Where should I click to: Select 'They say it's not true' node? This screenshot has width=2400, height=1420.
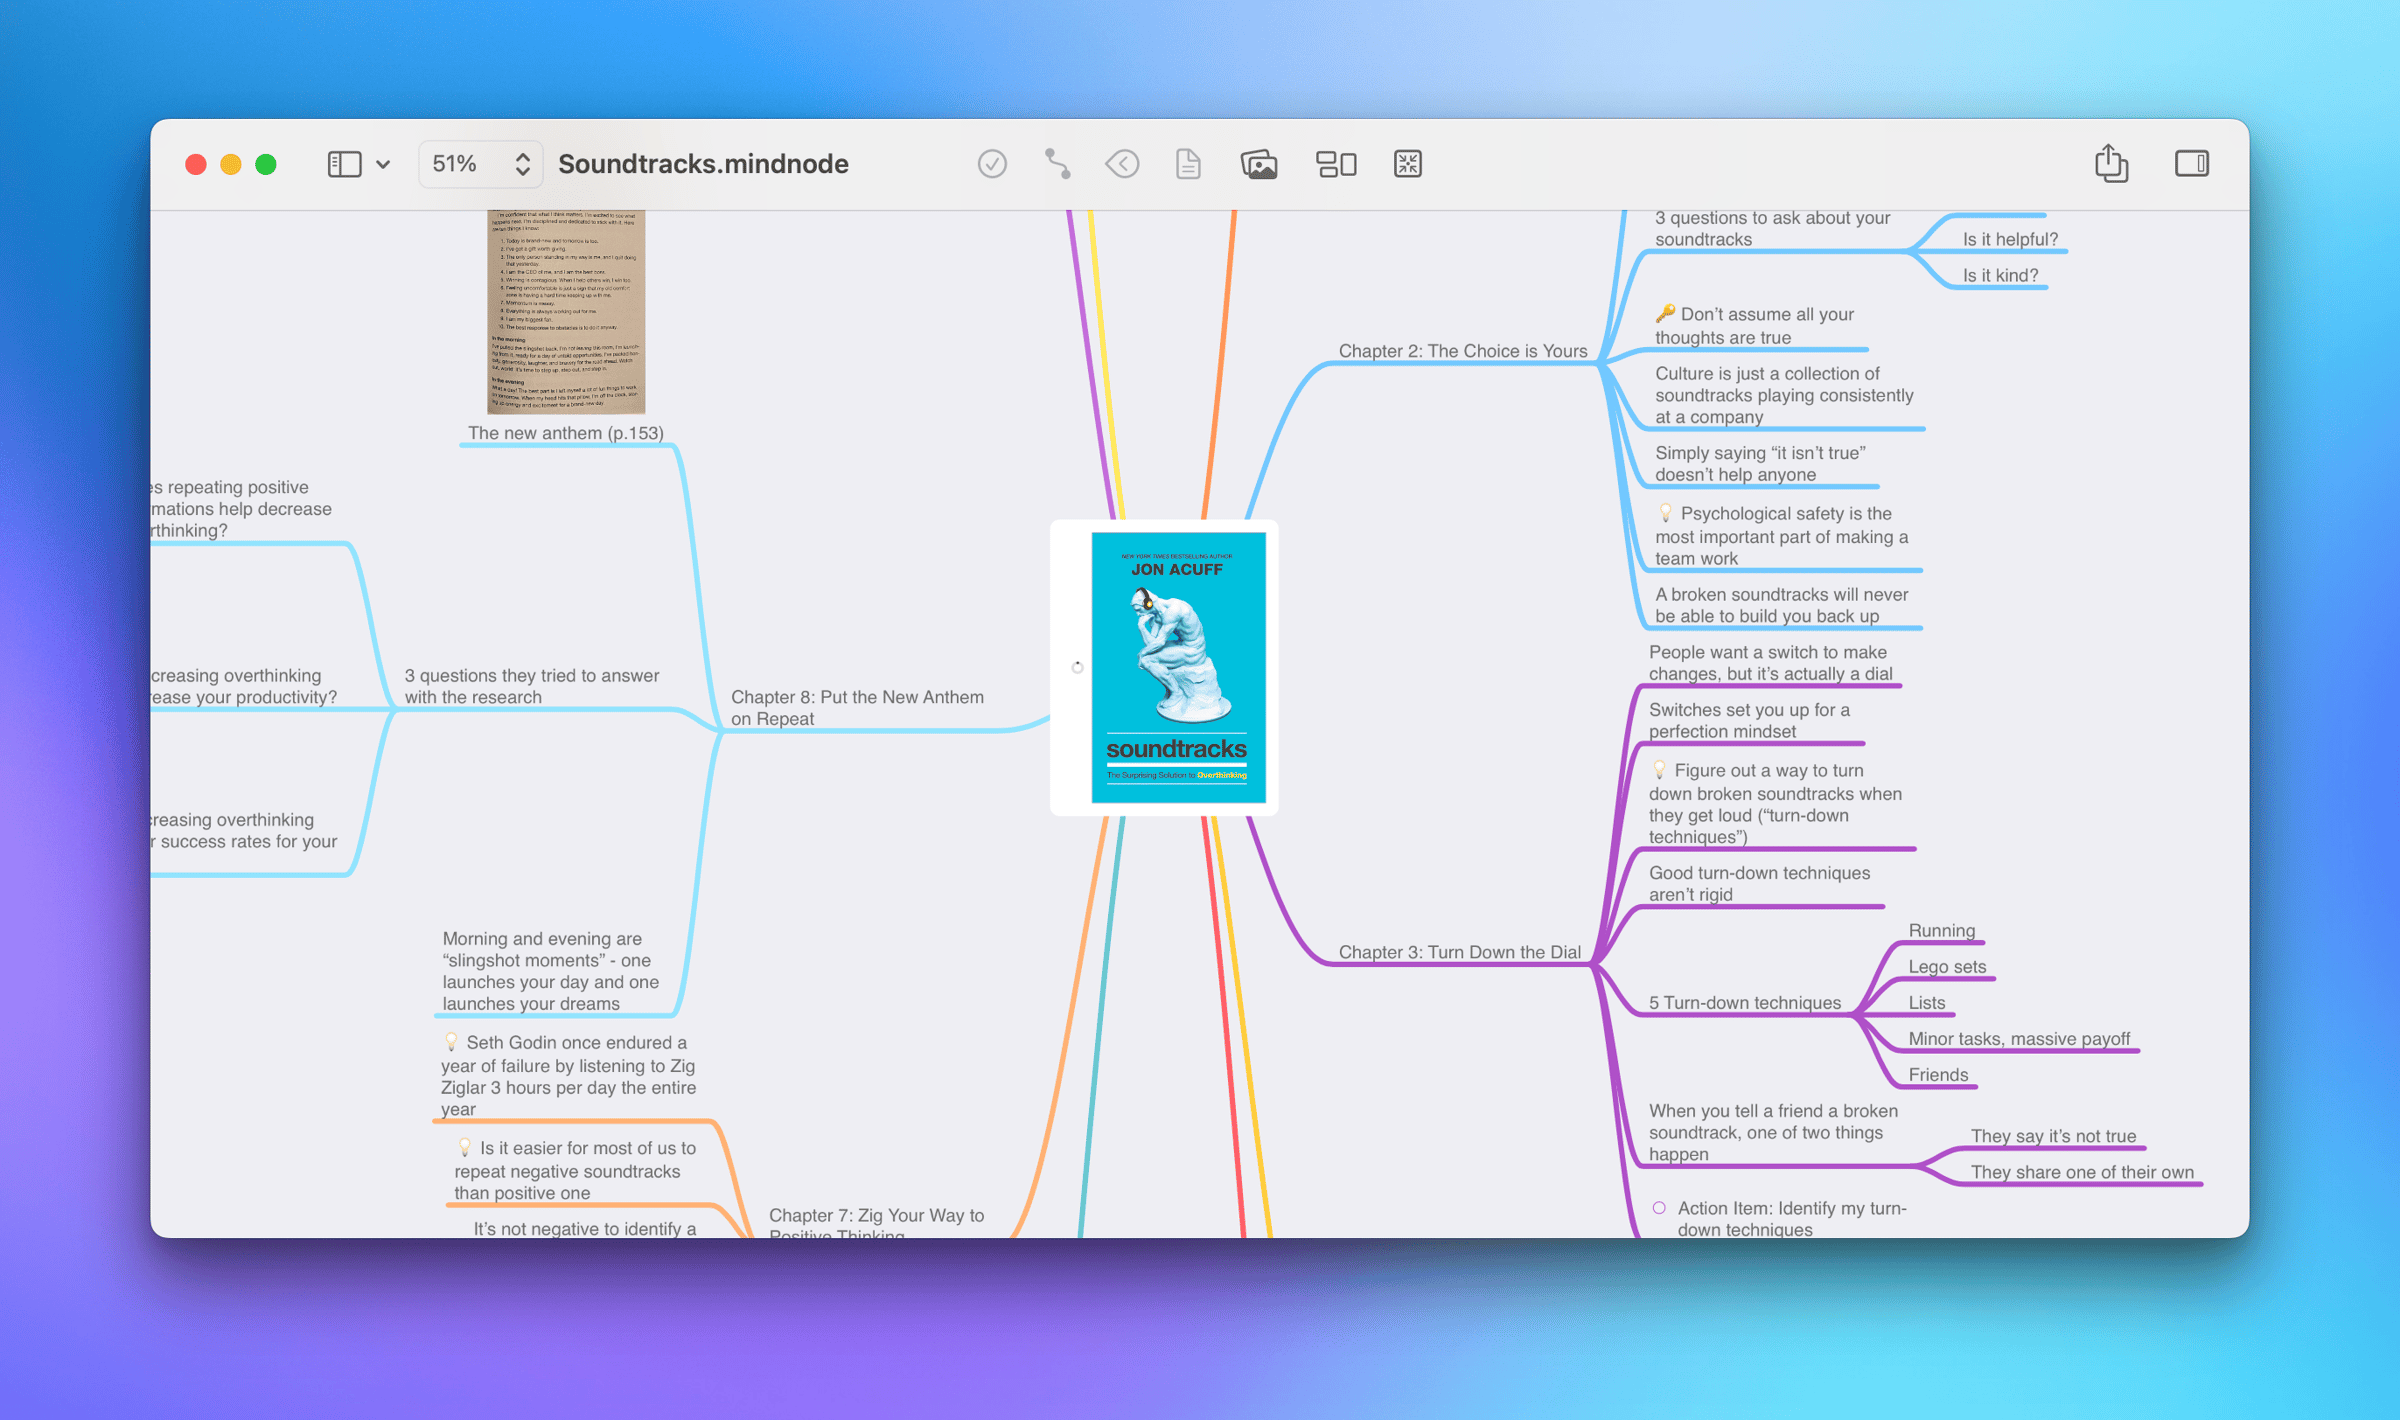(x=2053, y=1136)
